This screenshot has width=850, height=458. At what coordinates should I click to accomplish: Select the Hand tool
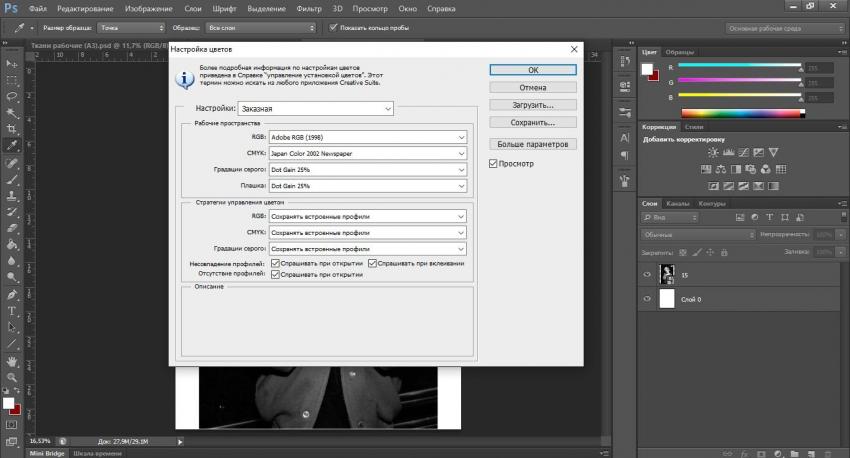coord(12,360)
